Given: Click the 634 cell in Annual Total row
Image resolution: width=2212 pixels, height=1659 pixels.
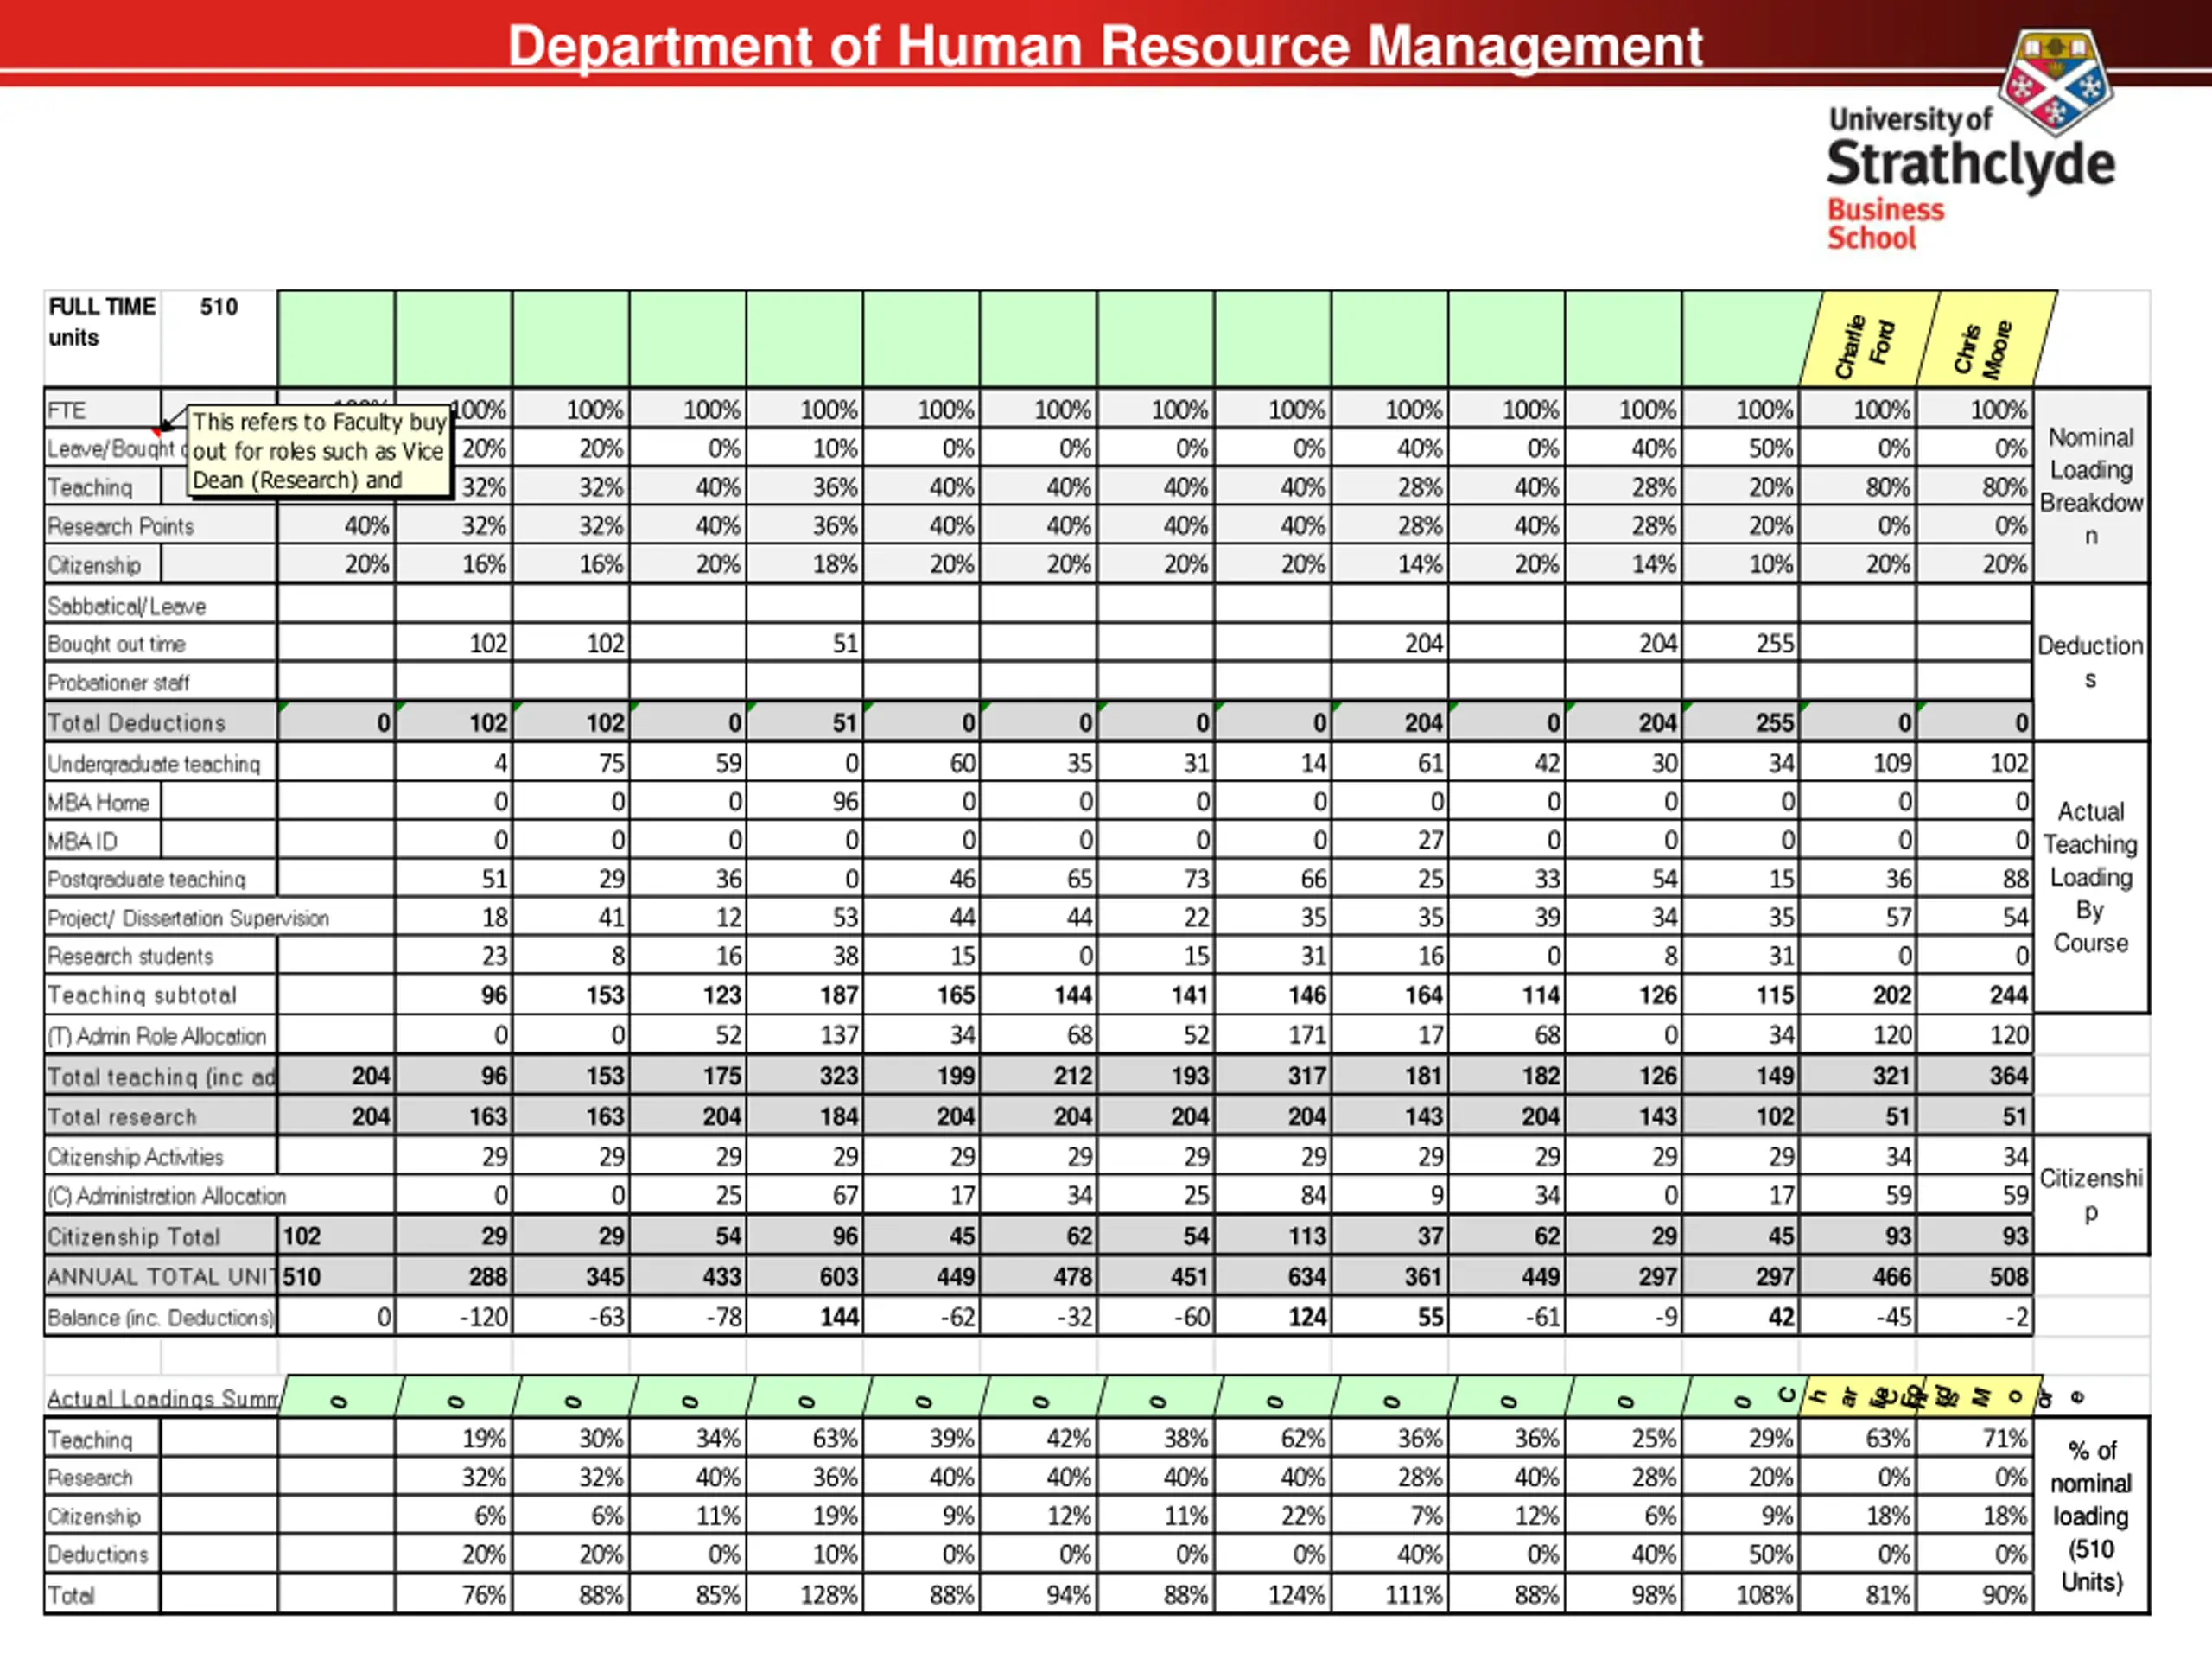Looking at the screenshot, I should (1273, 1277).
